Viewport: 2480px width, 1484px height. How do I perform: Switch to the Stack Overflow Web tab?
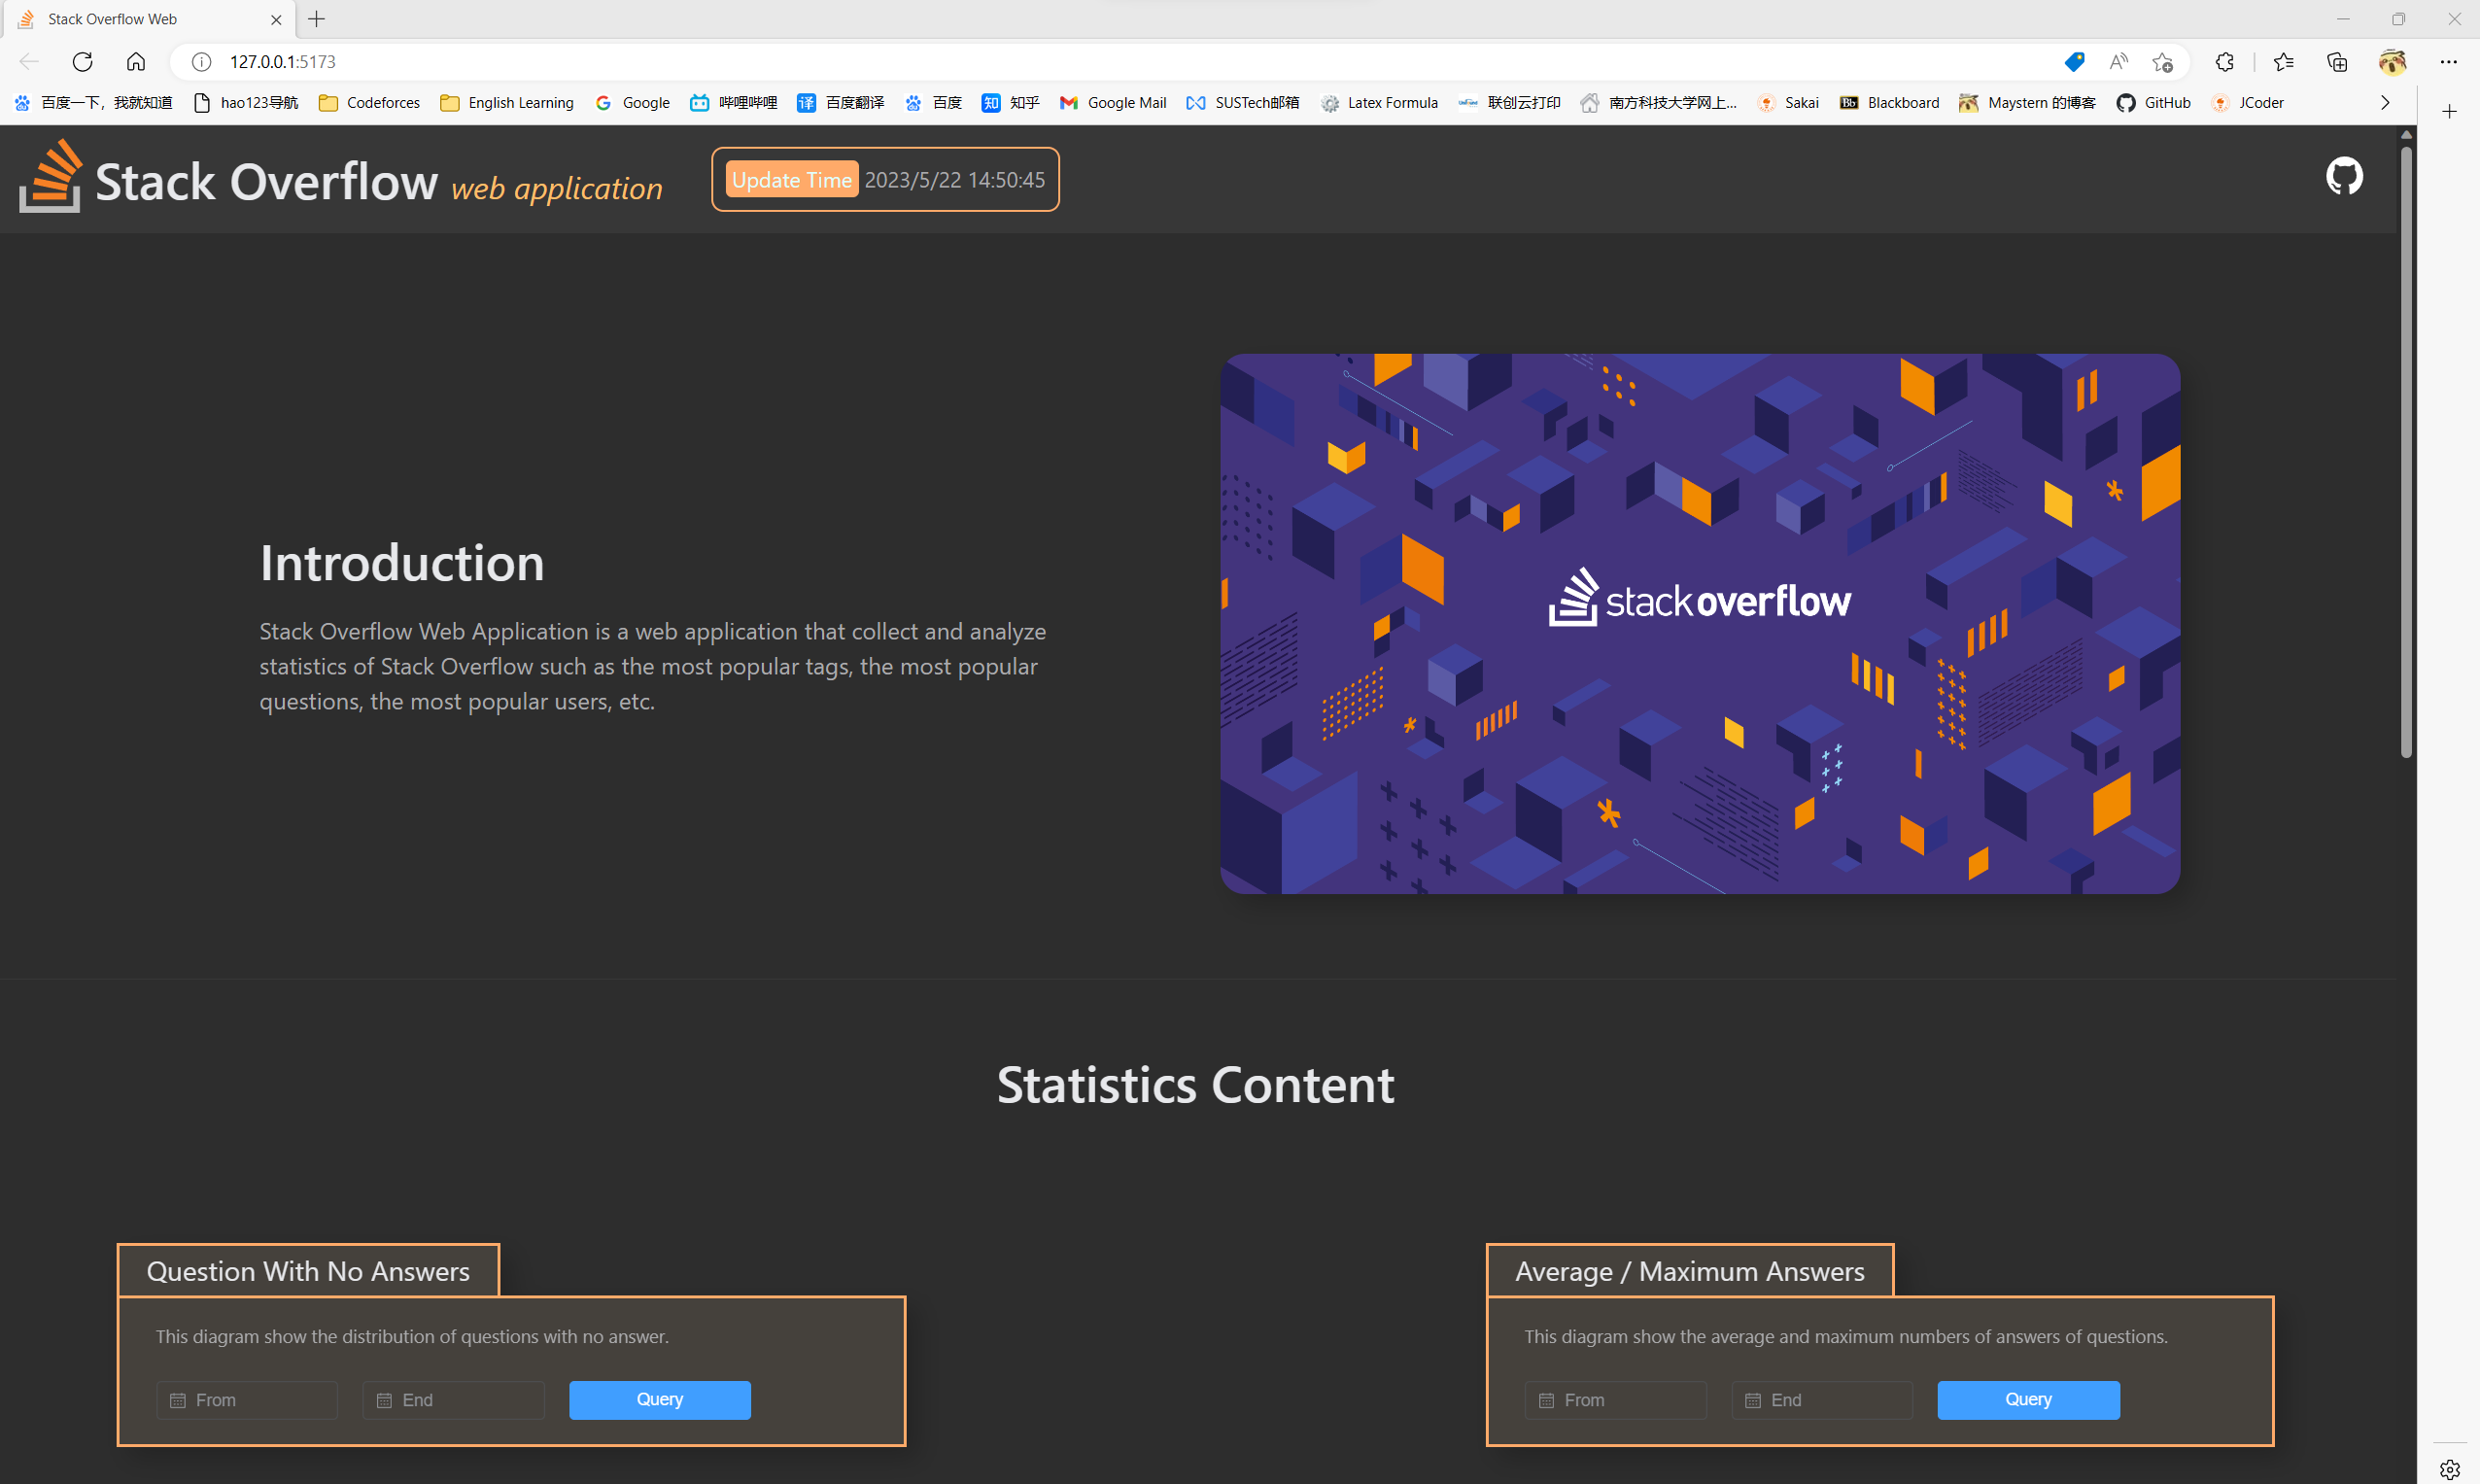140,19
